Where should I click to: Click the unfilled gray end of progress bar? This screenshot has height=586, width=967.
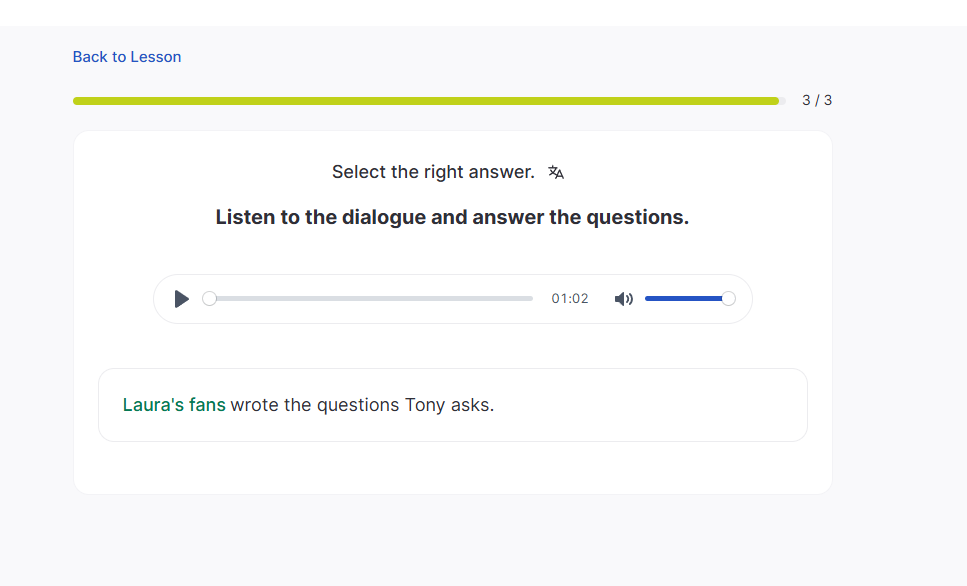click(782, 101)
